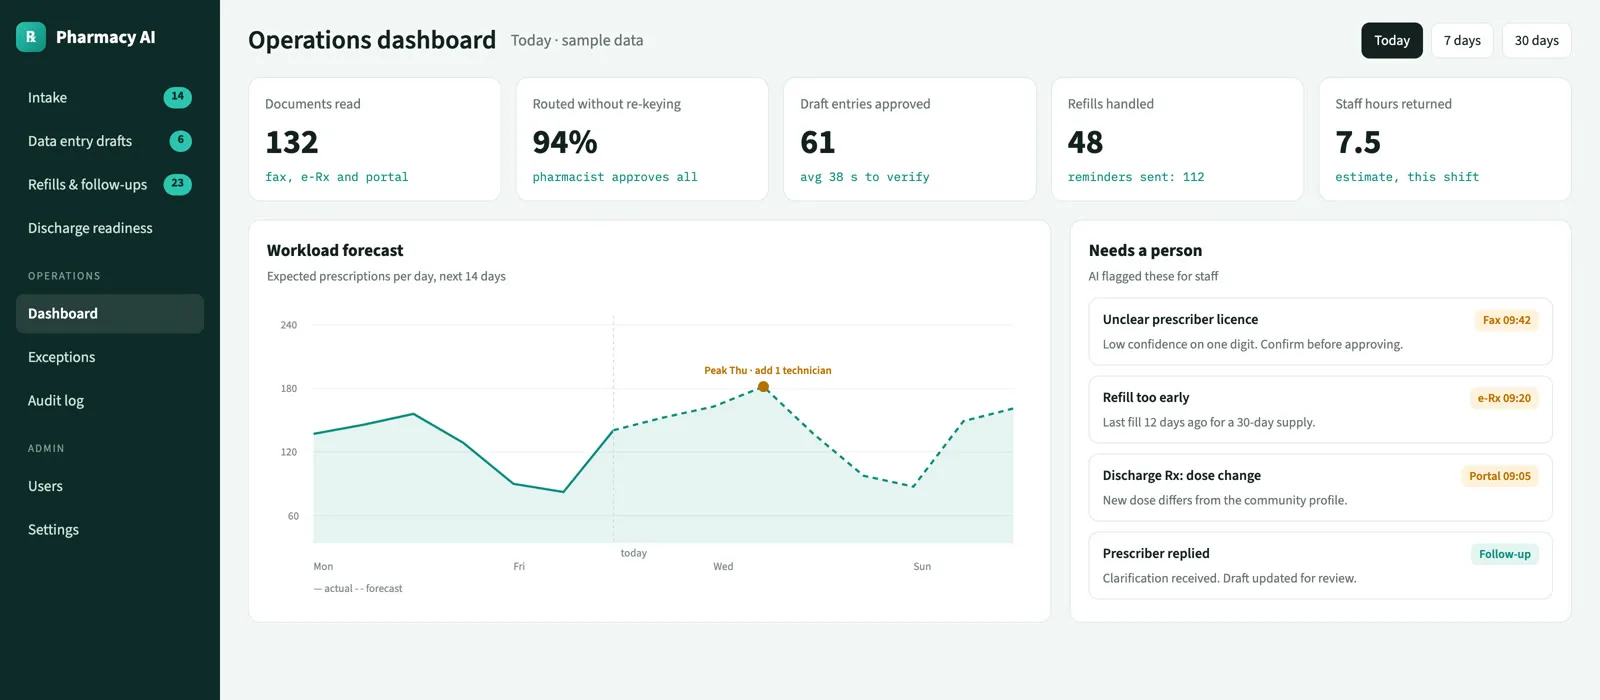This screenshot has height=700, width=1600.
Task: Click the Follow-up tag
Action: pos(1504,554)
